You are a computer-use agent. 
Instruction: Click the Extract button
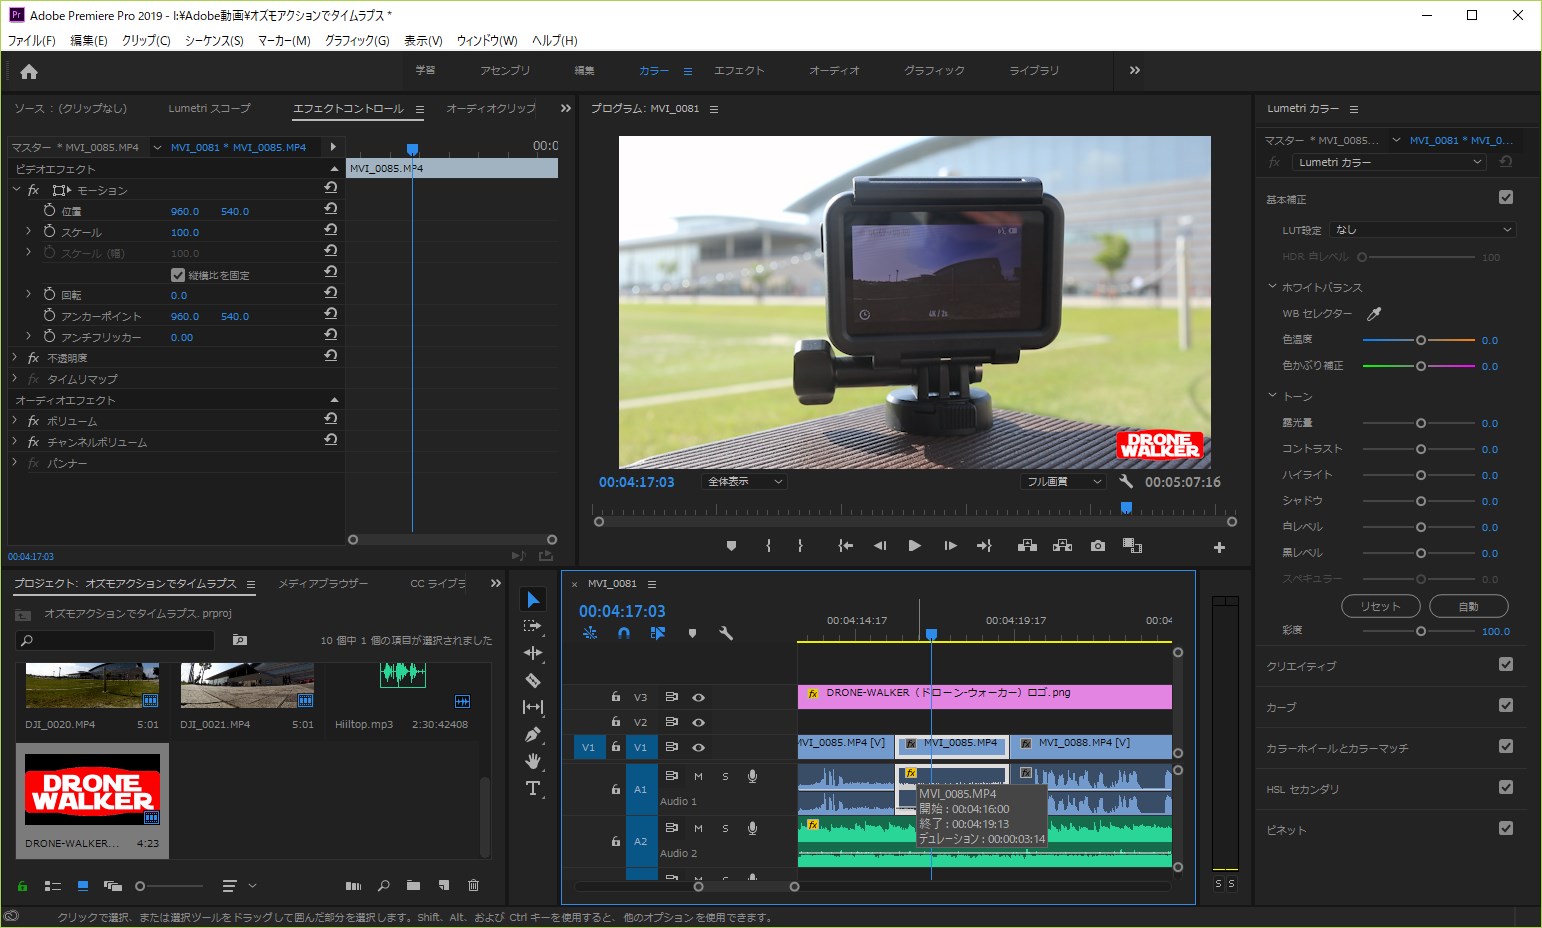(1062, 546)
